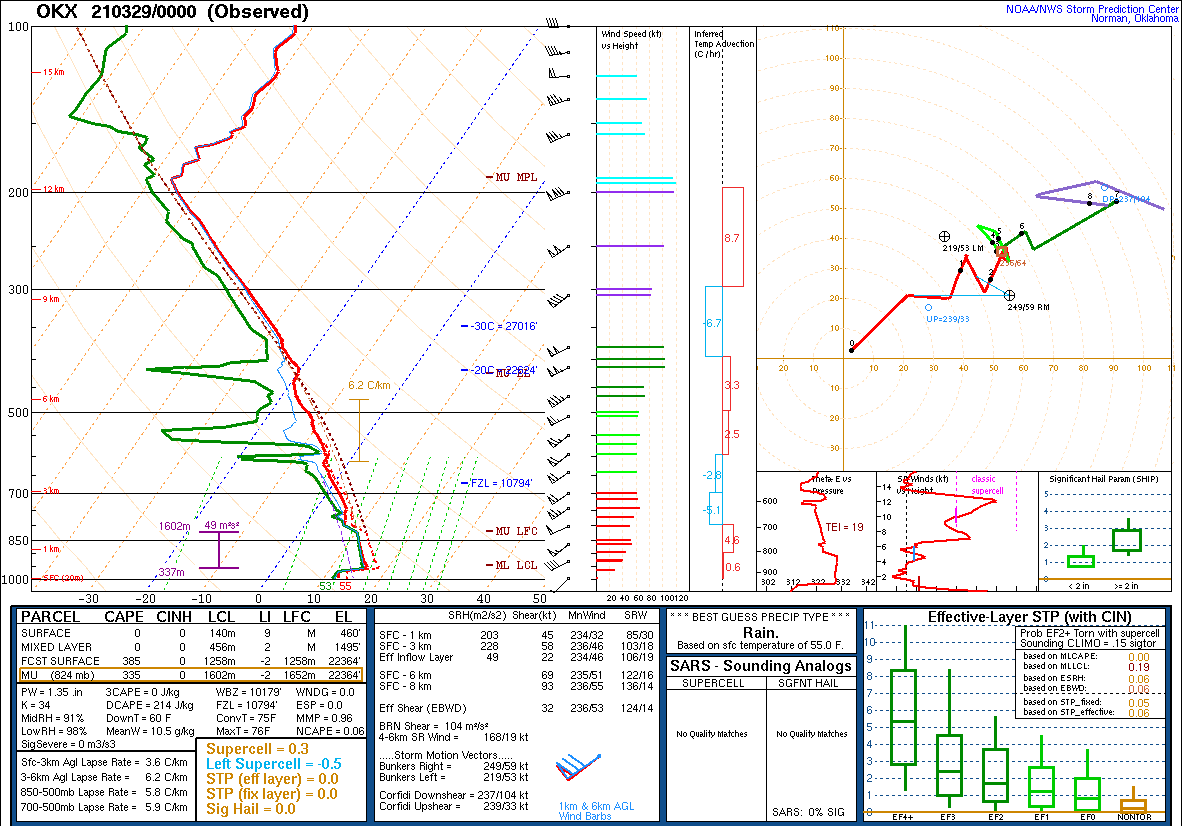Click 'Sfc-3km Agl Lapse Rate' row
1182x826 pixels.
(104, 763)
